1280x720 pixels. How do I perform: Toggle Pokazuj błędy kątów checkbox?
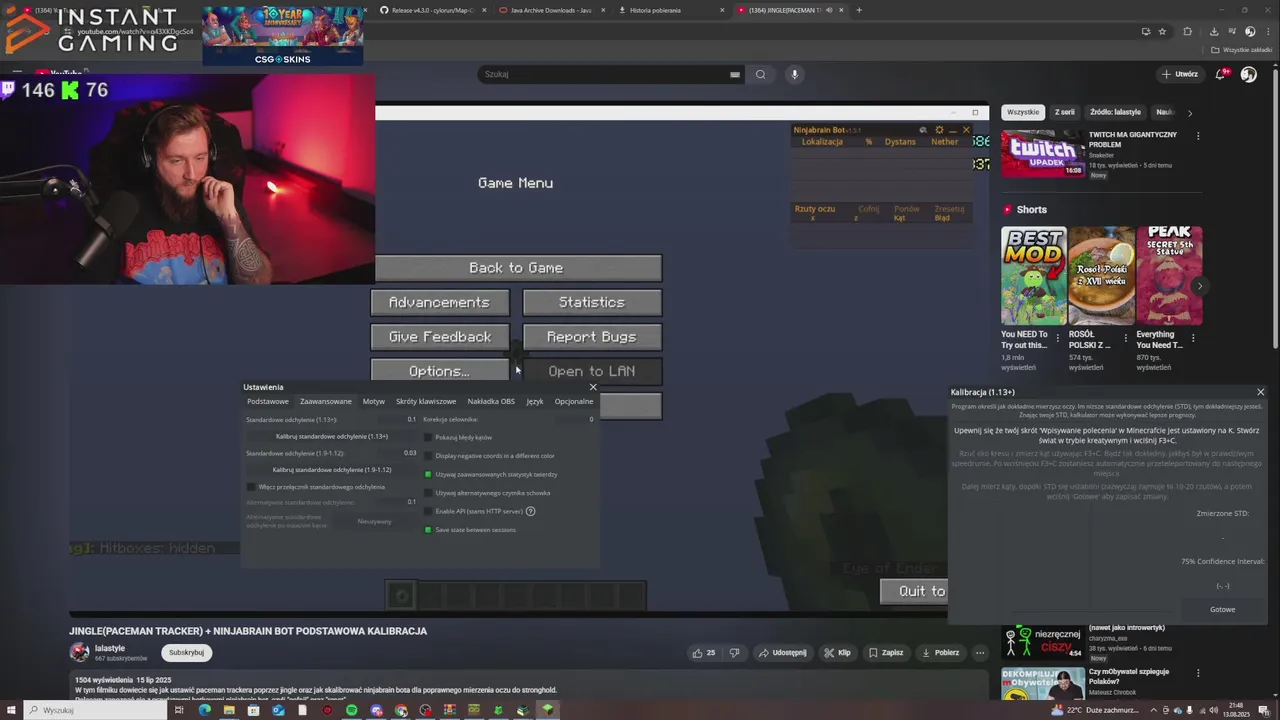tap(428, 437)
